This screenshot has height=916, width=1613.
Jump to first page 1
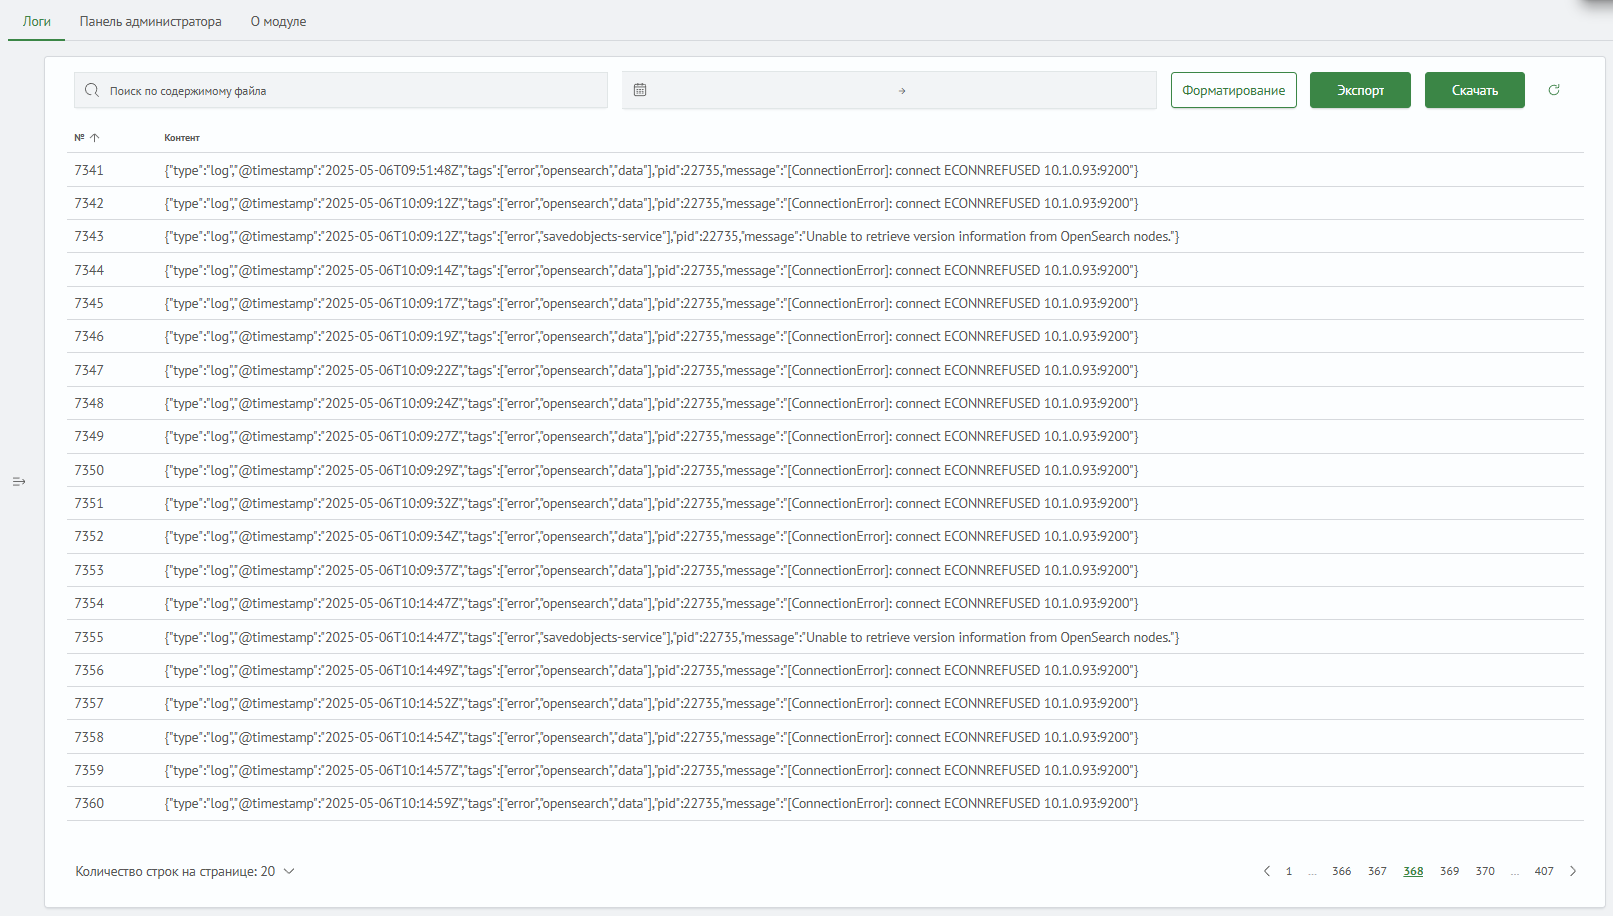pos(1289,871)
